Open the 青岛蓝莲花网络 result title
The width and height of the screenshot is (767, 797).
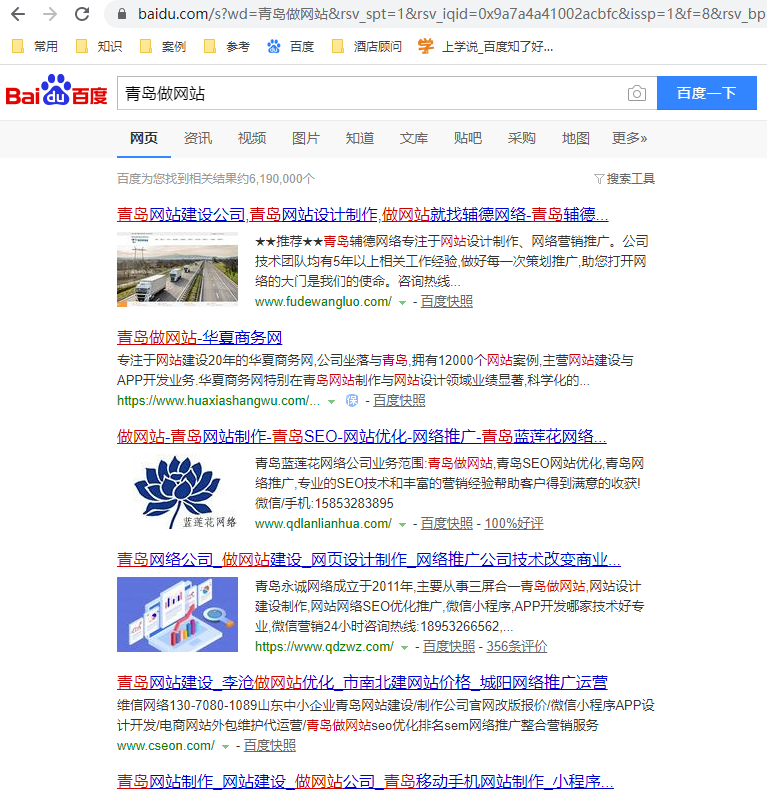(361, 437)
